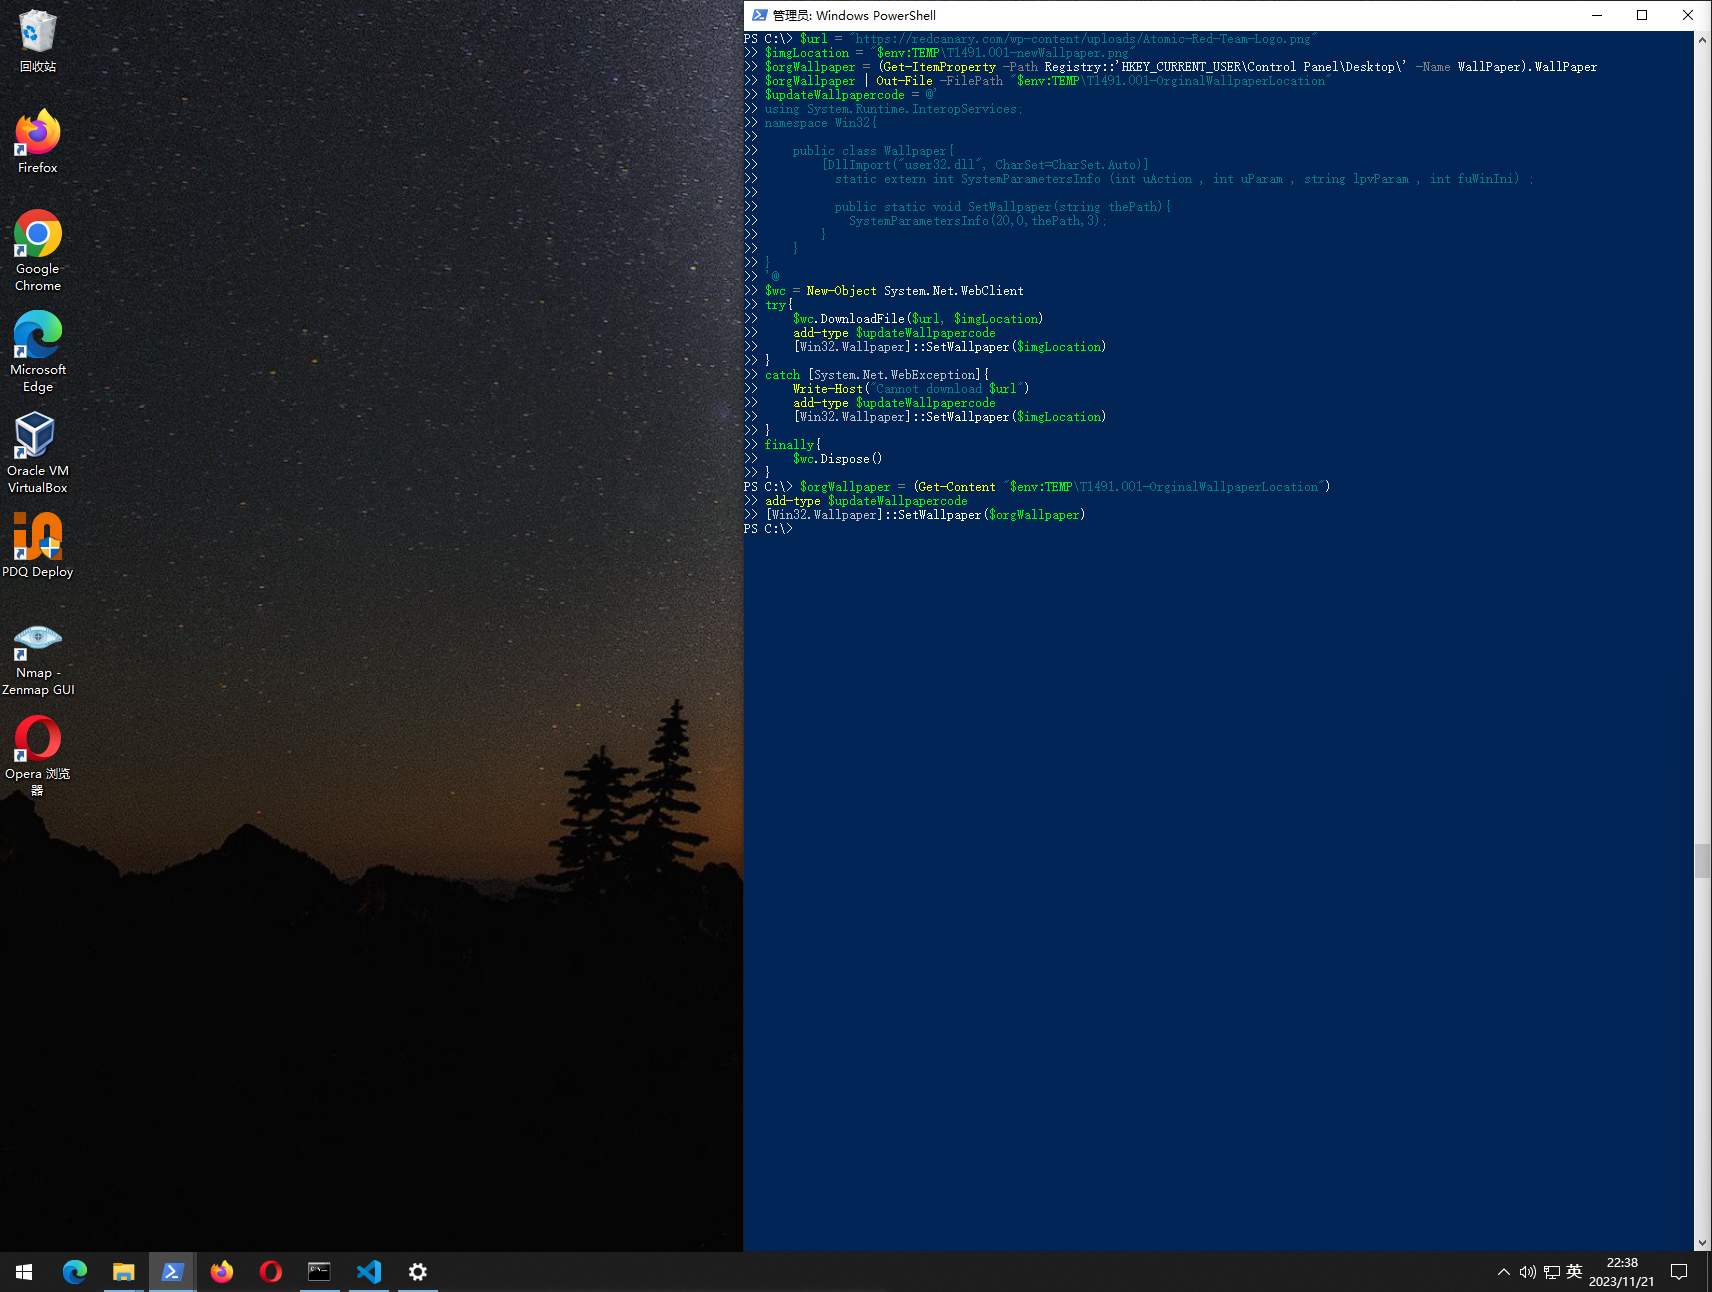Open PDQ Deploy desktop shortcut

click(x=37, y=545)
